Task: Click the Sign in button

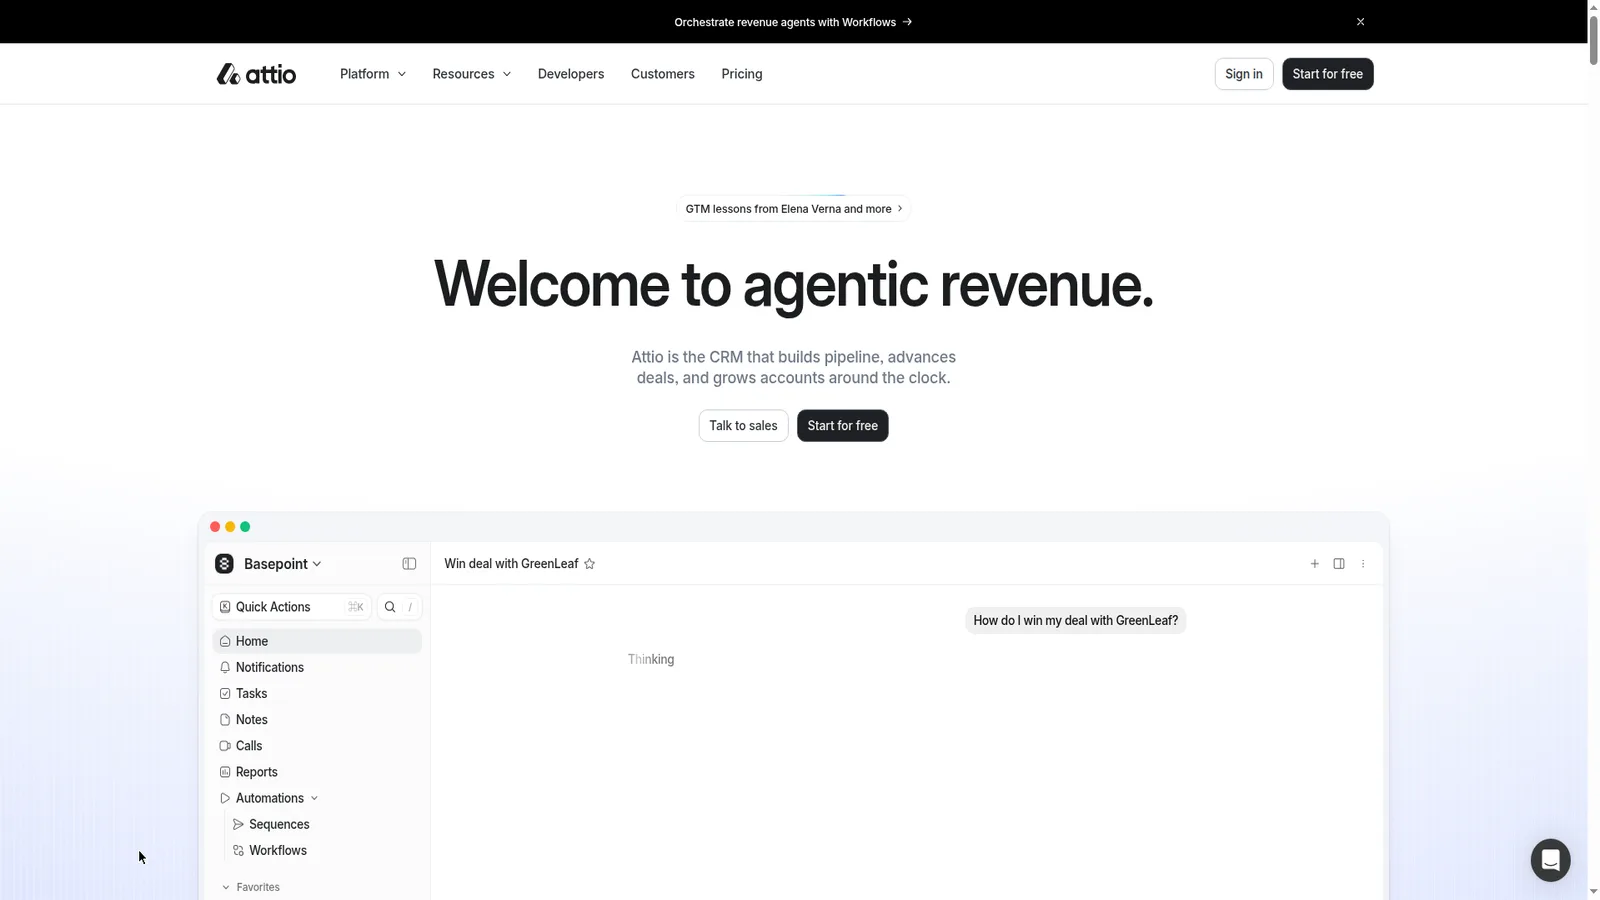Action: pyautogui.click(x=1244, y=74)
